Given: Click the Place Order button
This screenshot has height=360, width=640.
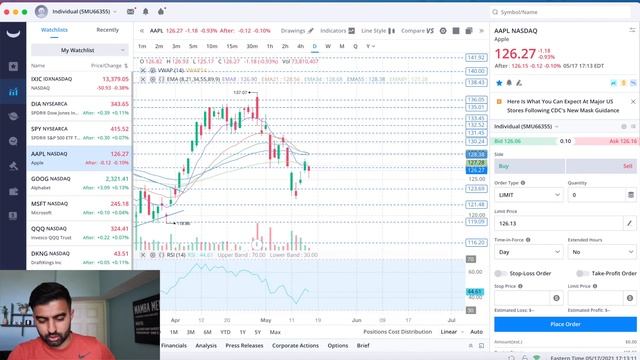Looking at the screenshot, I should [565, 324].
